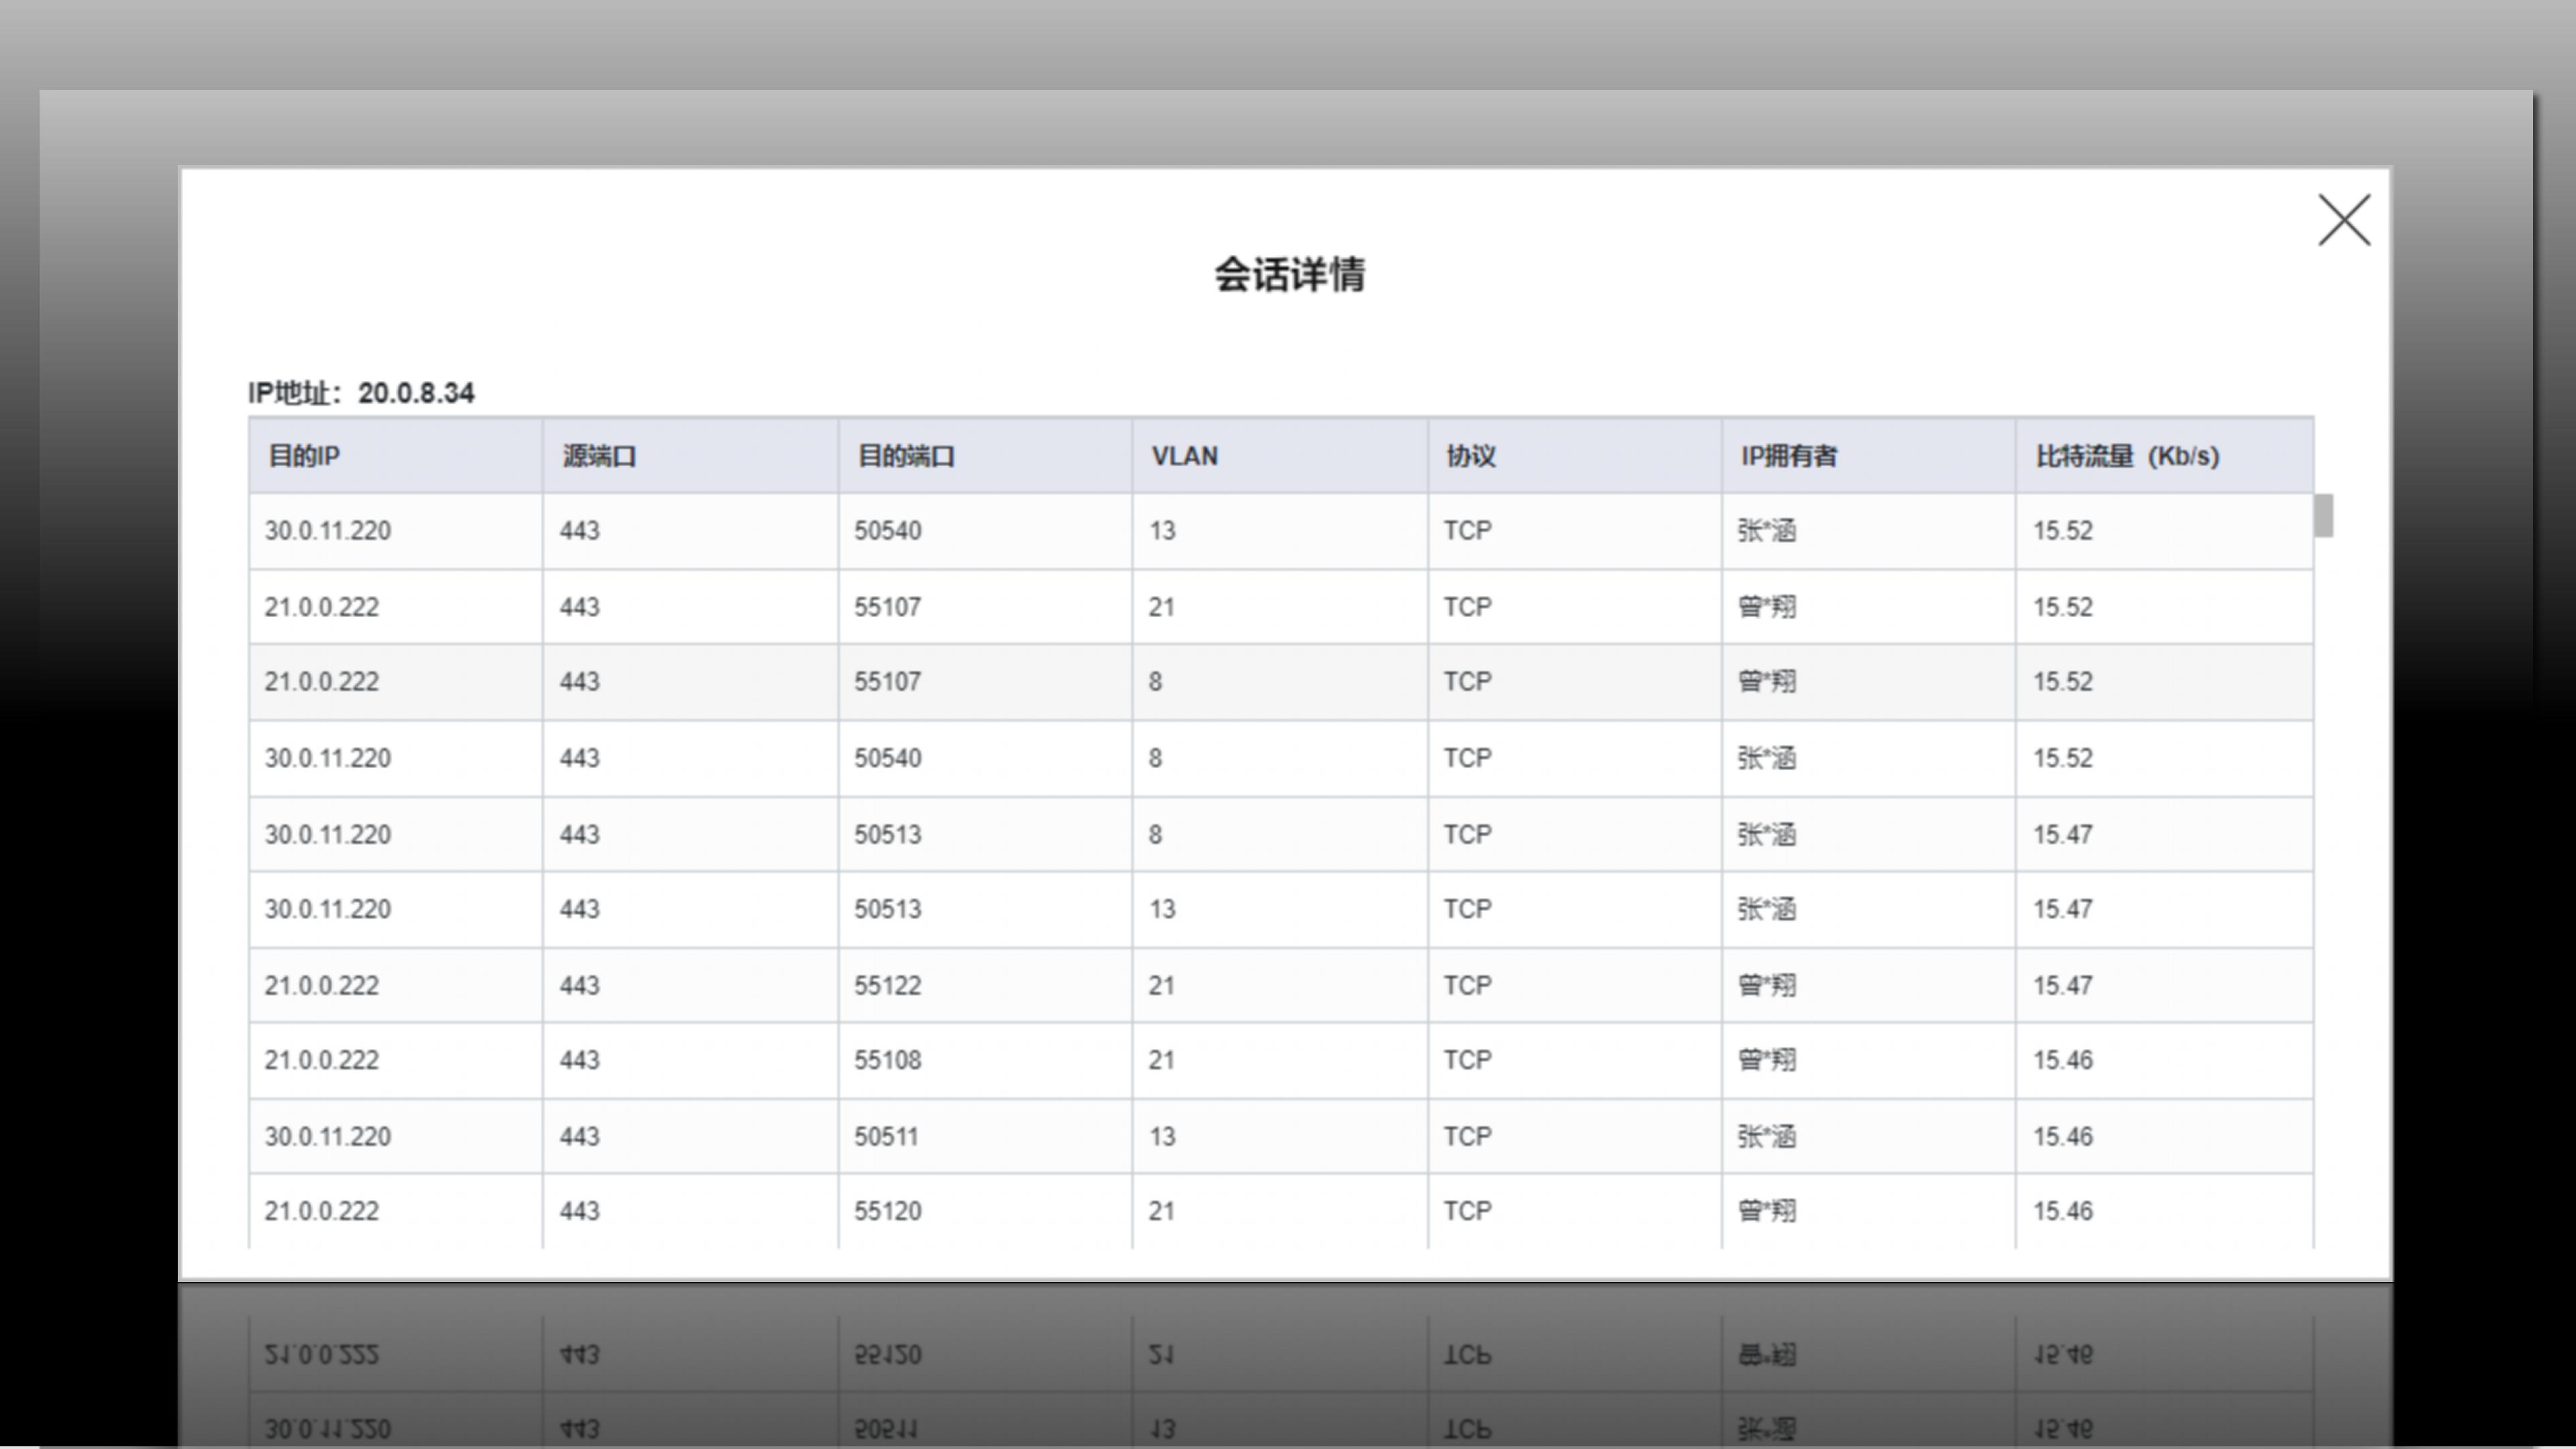The width and height of the screenshot is (2576, 1449).
Task: Click 15.47 traffic value in port 50513 VLAN 8 row
Action: [x=2062, y=835]
